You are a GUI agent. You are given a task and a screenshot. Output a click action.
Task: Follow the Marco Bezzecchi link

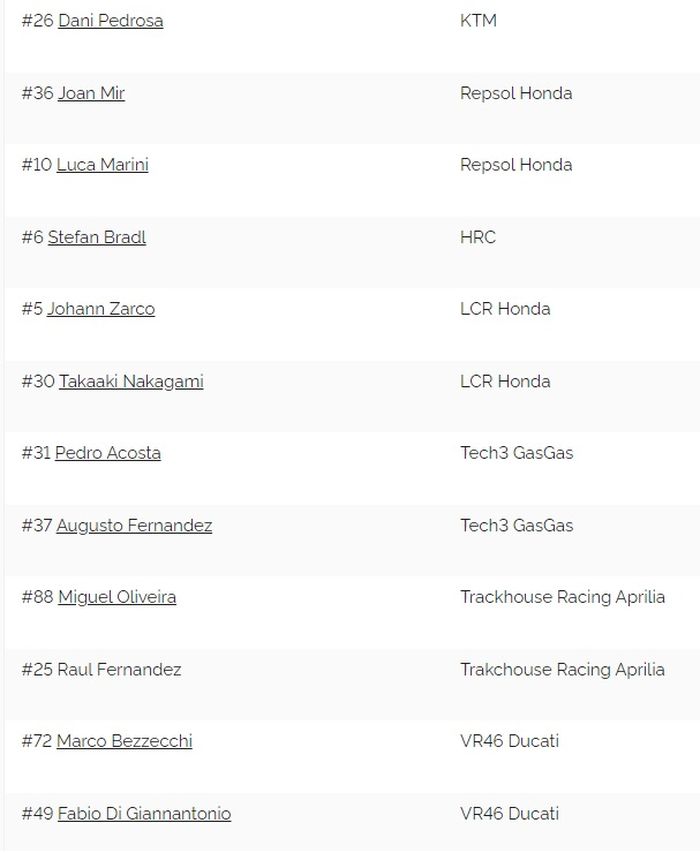point(124,741)
